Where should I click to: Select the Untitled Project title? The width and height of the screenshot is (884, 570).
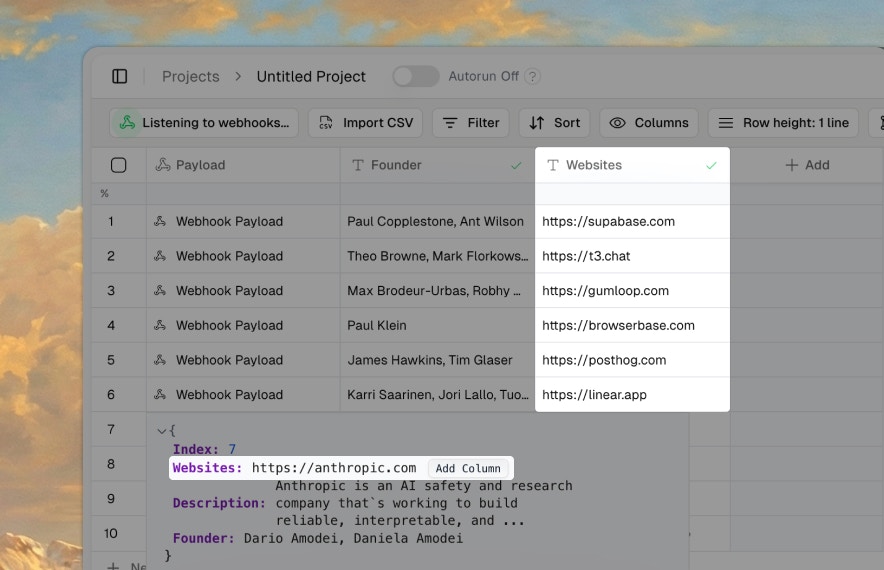pos(311,76)
